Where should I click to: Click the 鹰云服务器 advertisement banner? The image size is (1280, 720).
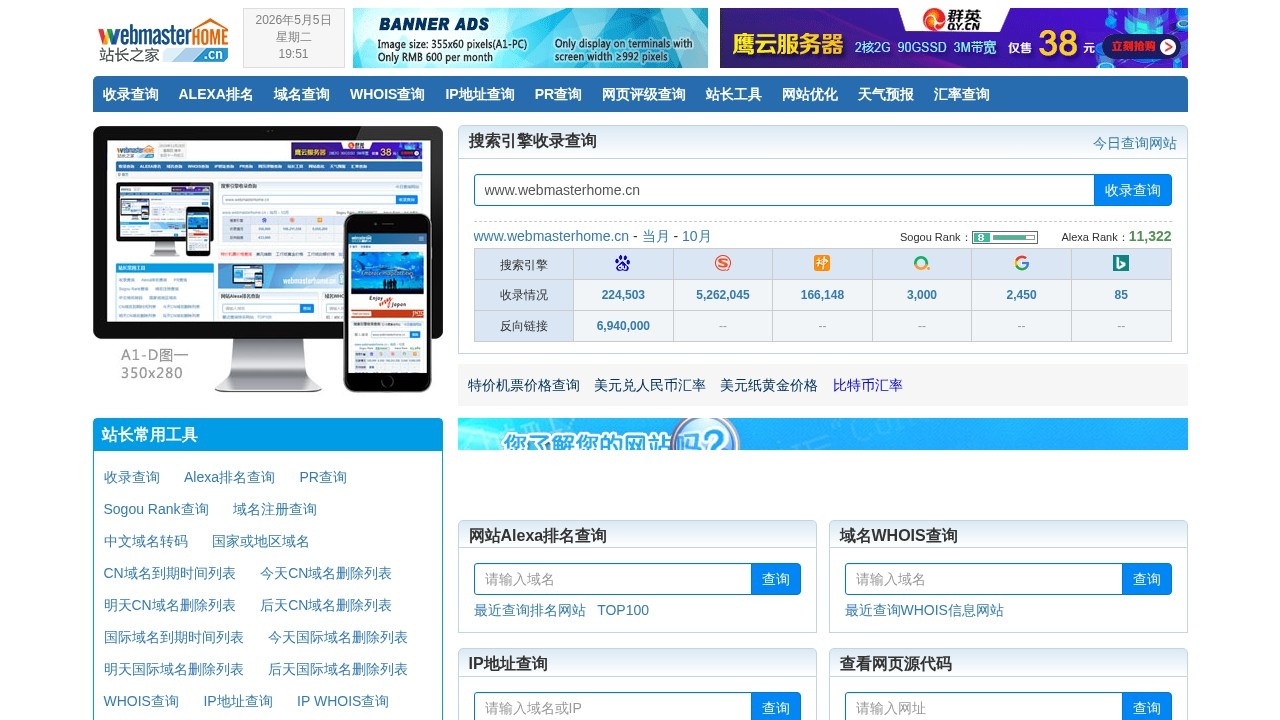coord(954,38)
